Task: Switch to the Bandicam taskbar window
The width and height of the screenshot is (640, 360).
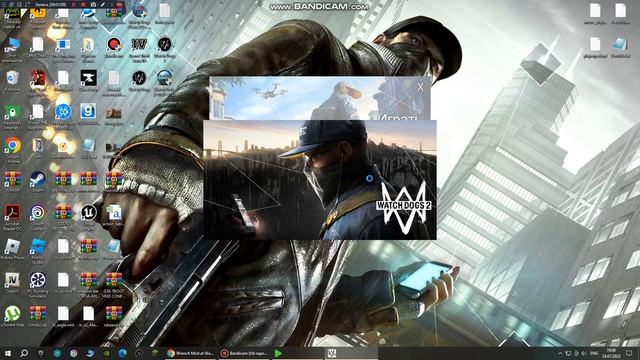Action: coord(244,353)
